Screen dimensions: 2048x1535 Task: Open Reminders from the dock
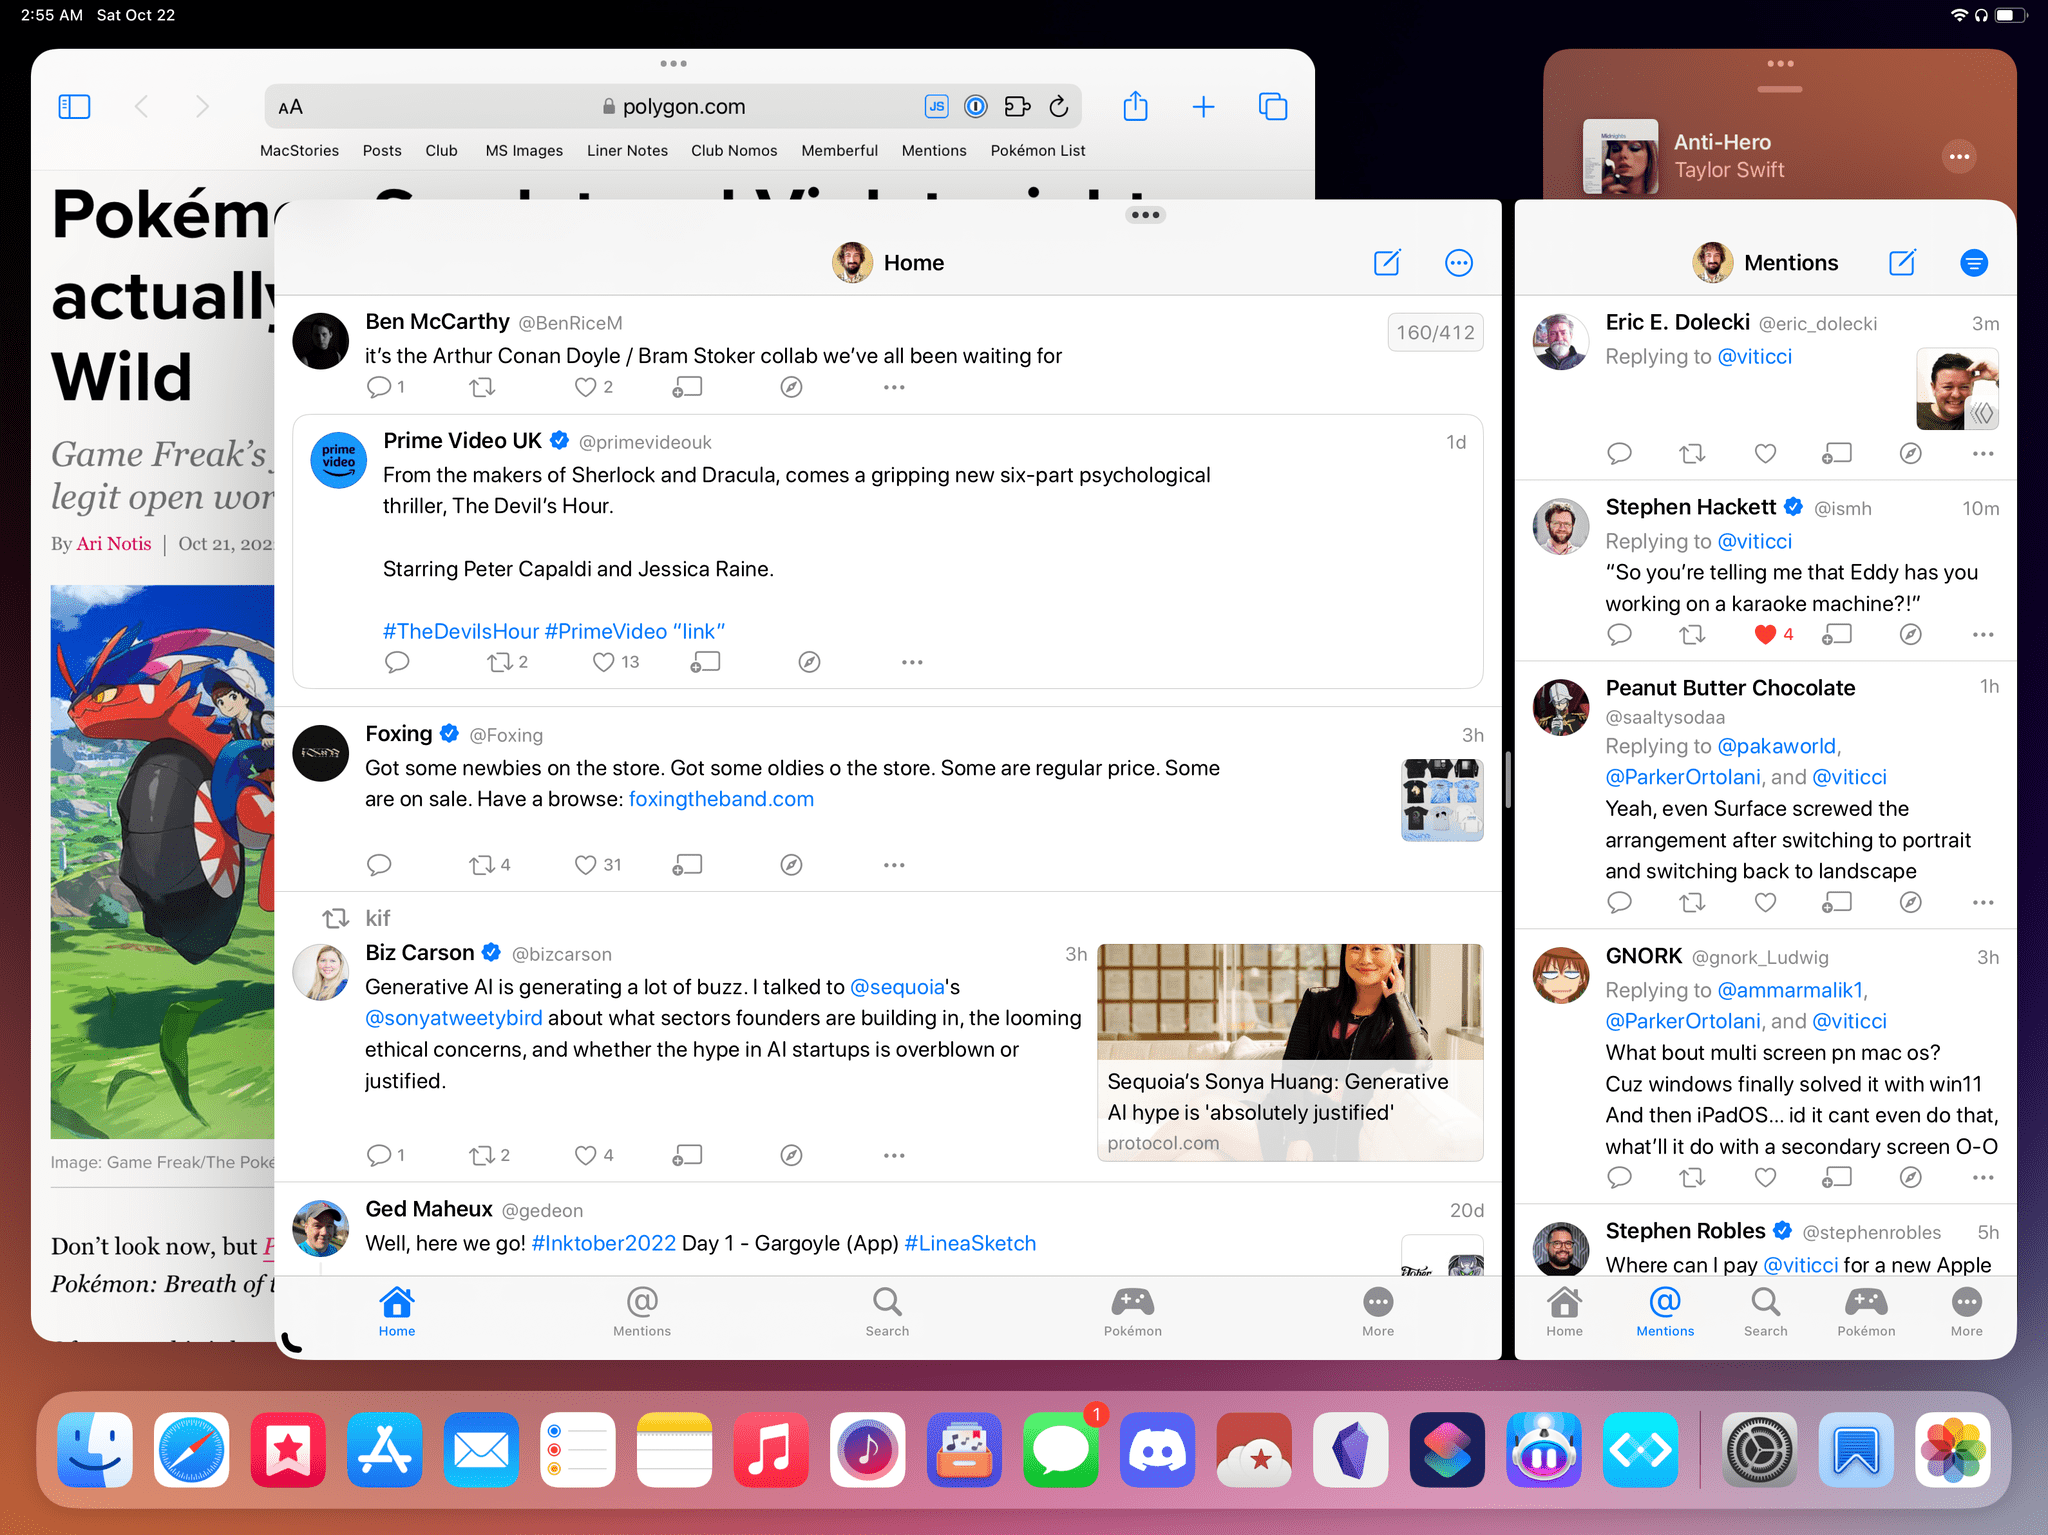tap(578, 1449)
